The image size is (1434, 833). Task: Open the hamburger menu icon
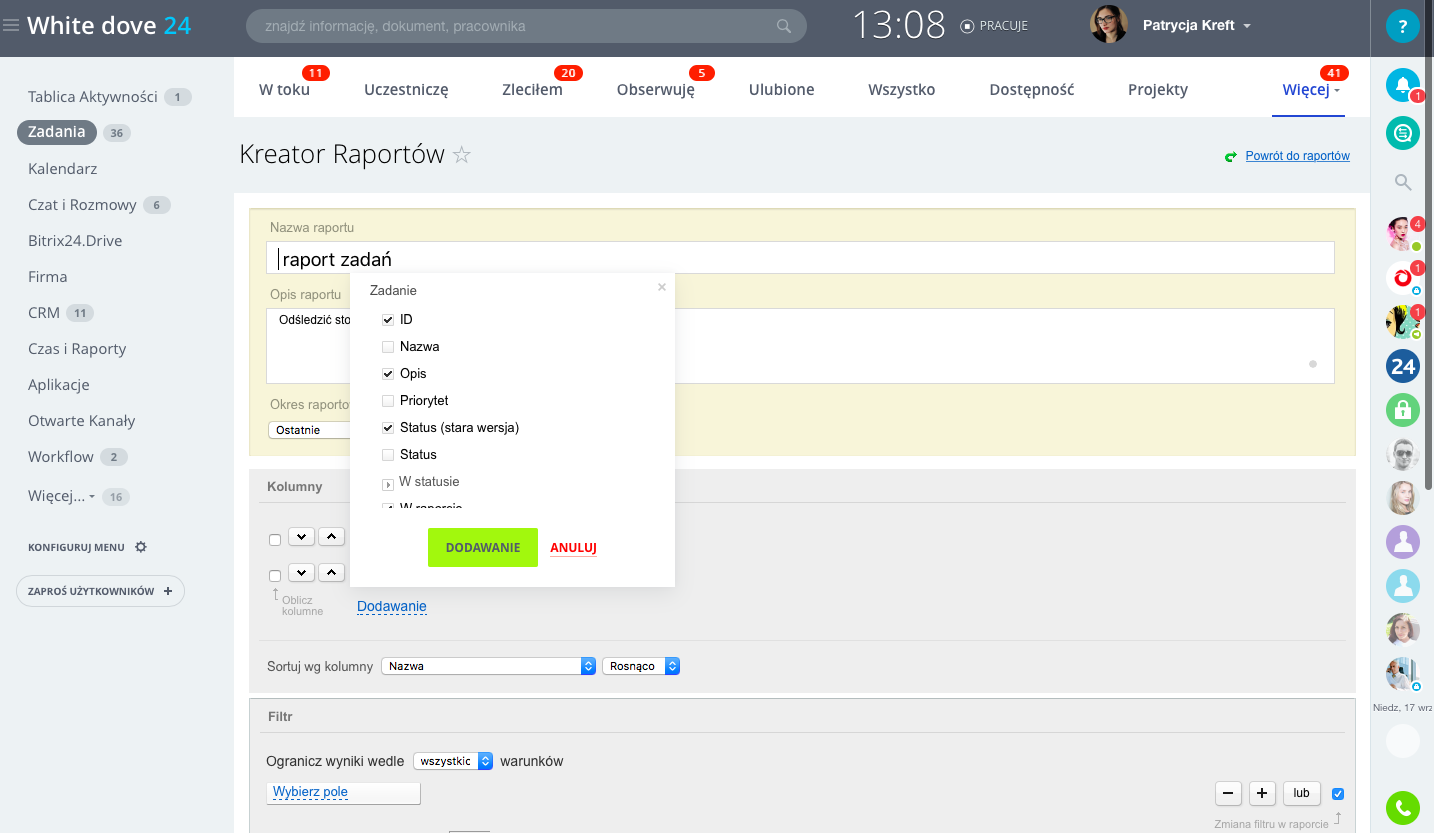click(x=11, y=26)
